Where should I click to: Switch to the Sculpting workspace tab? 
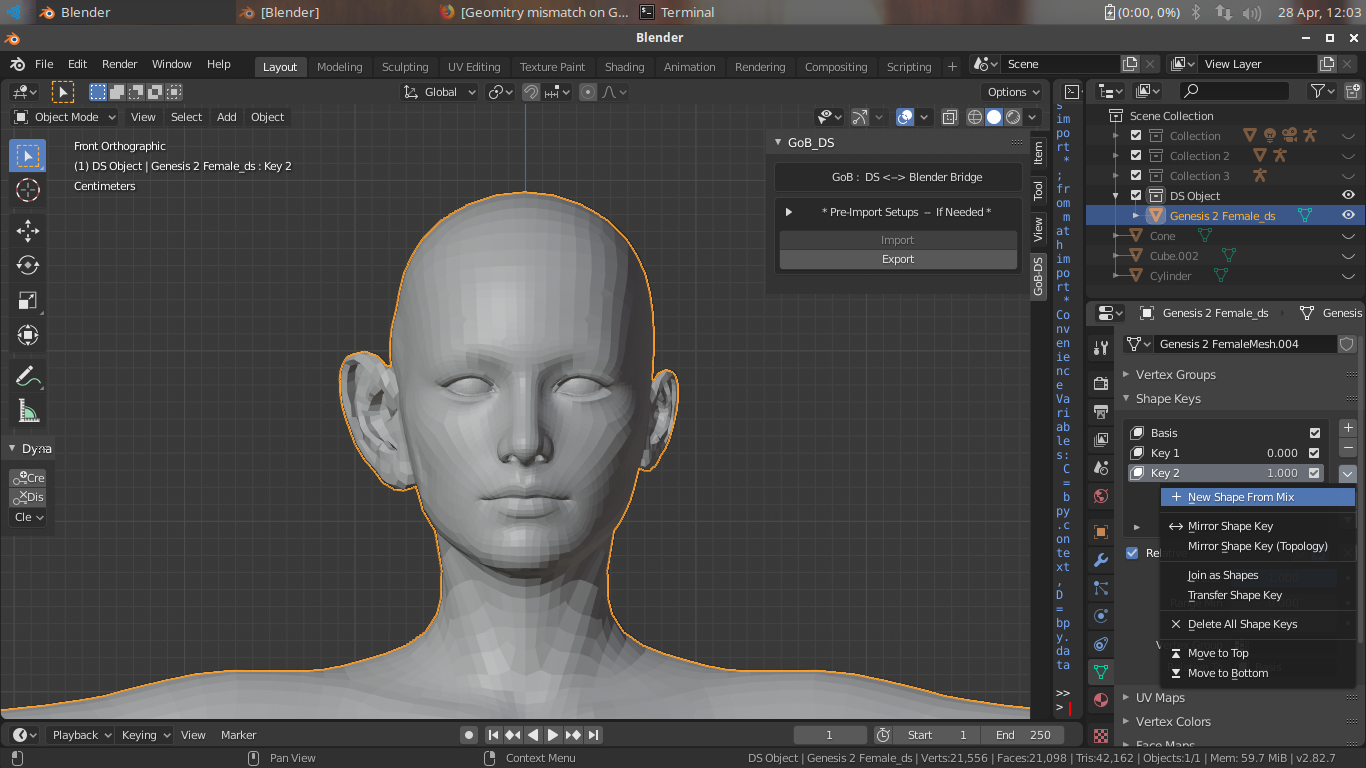pos(404,67)
